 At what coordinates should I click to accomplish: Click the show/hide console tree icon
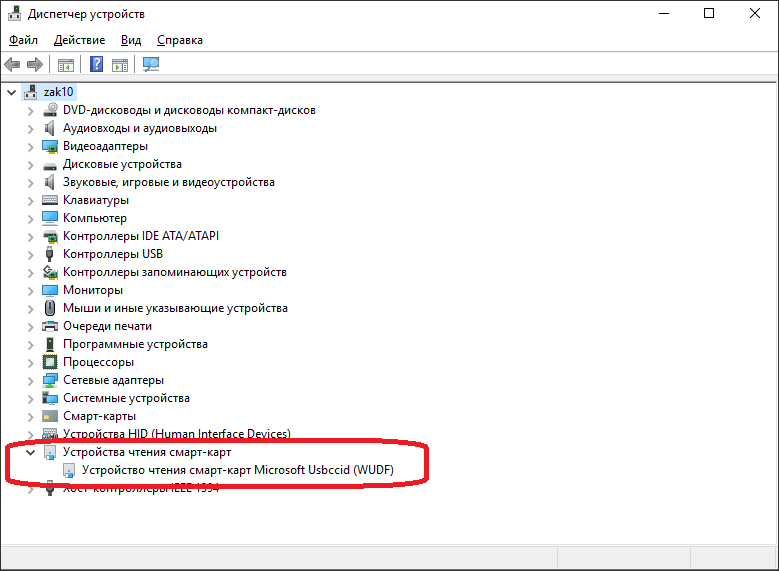(x=66, y=65)
